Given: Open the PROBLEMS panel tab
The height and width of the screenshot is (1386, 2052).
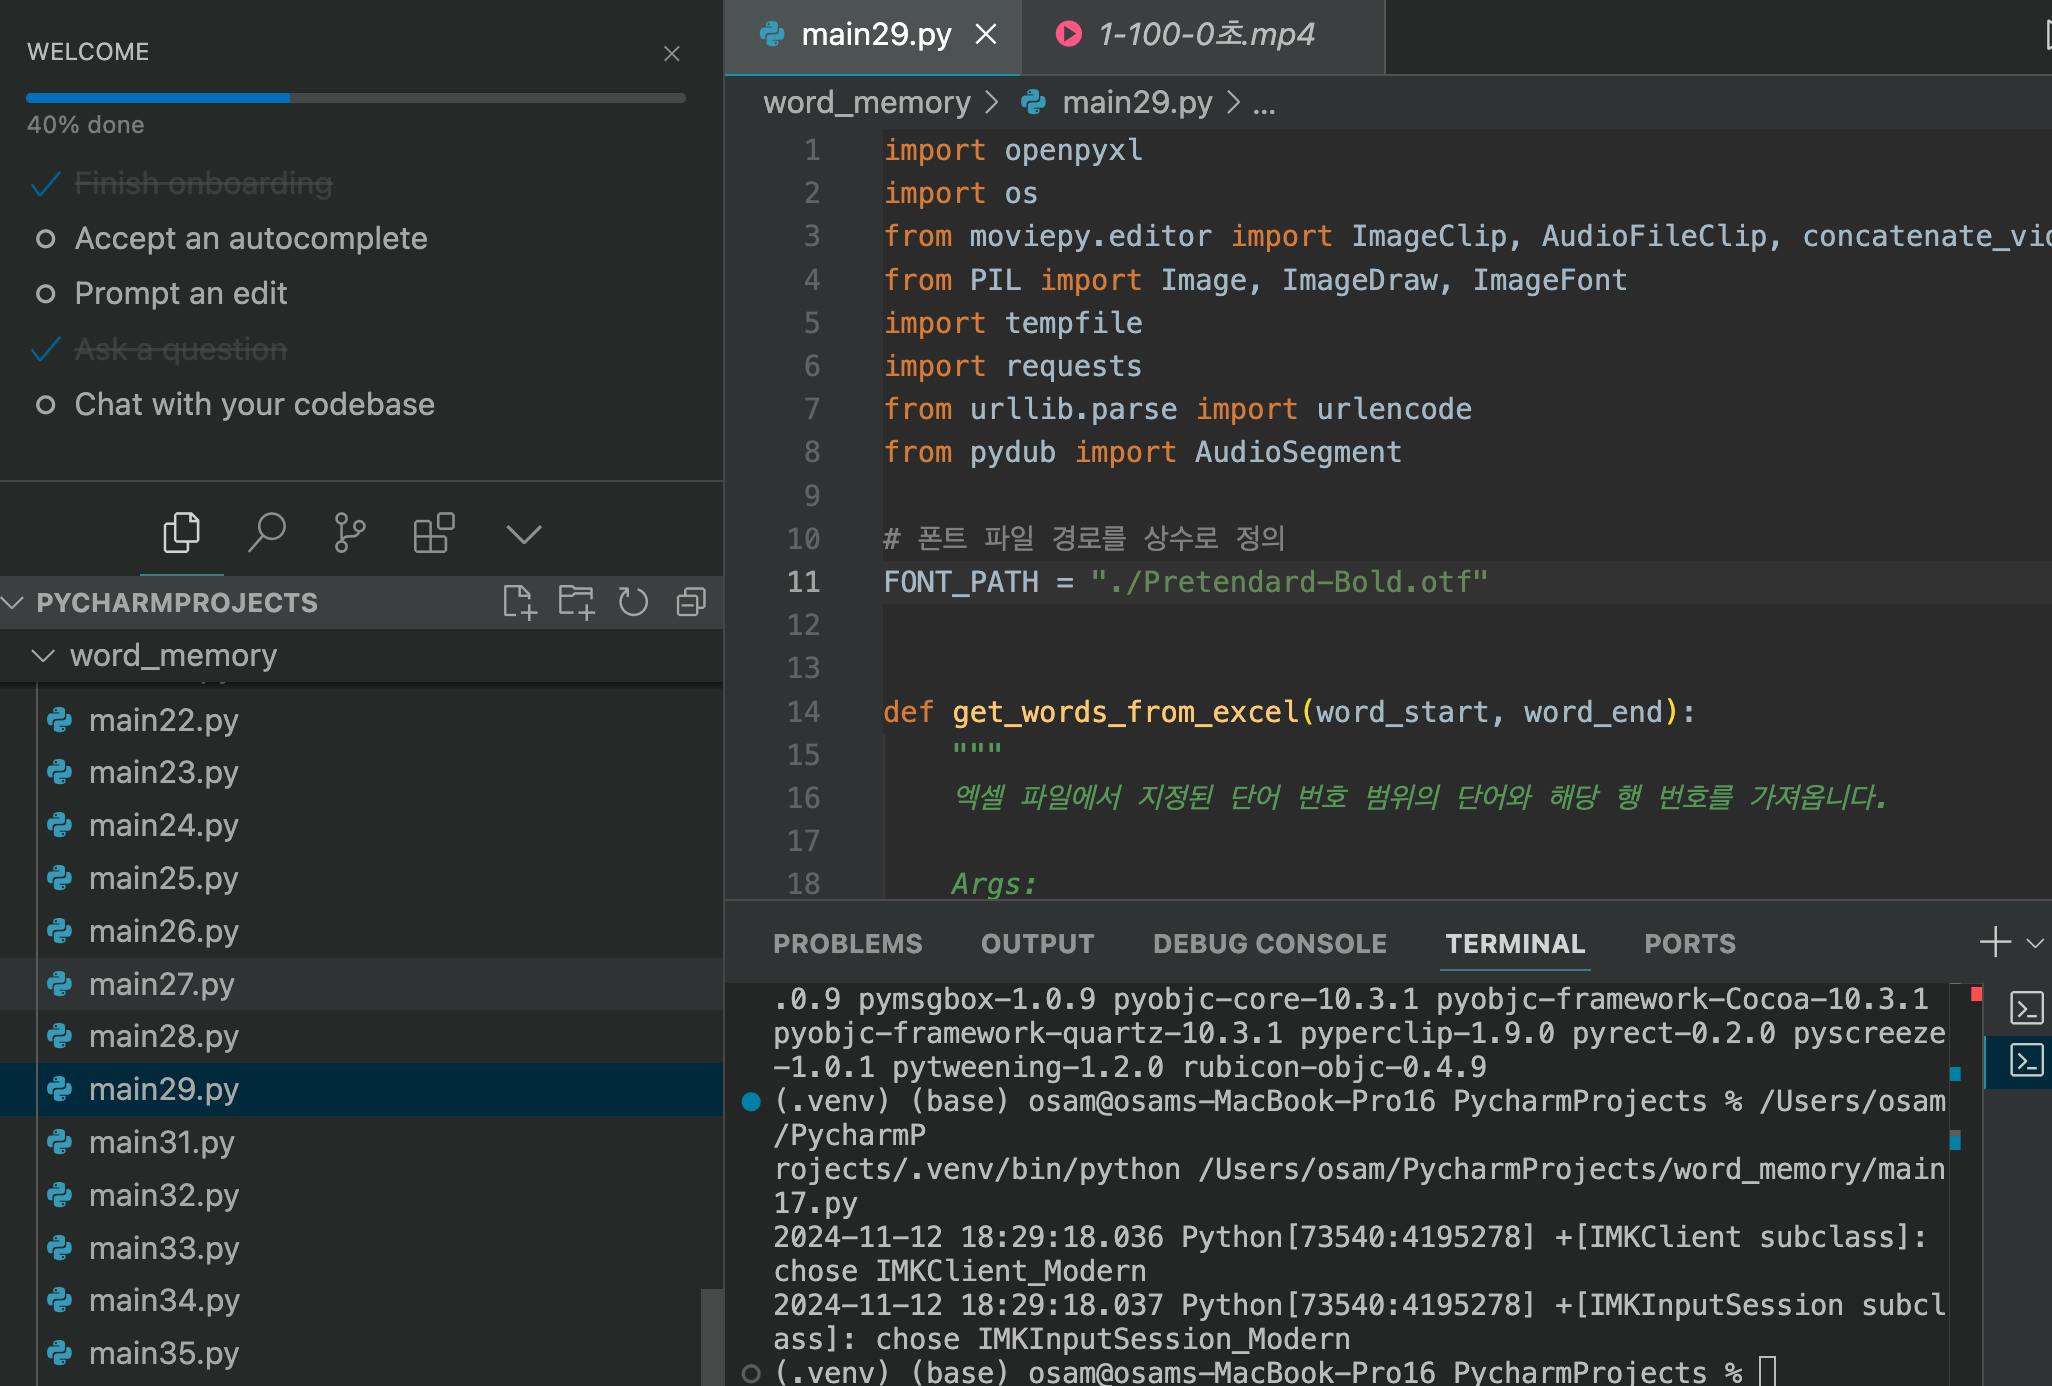Looking at the screenshot, I should point(847,944).
